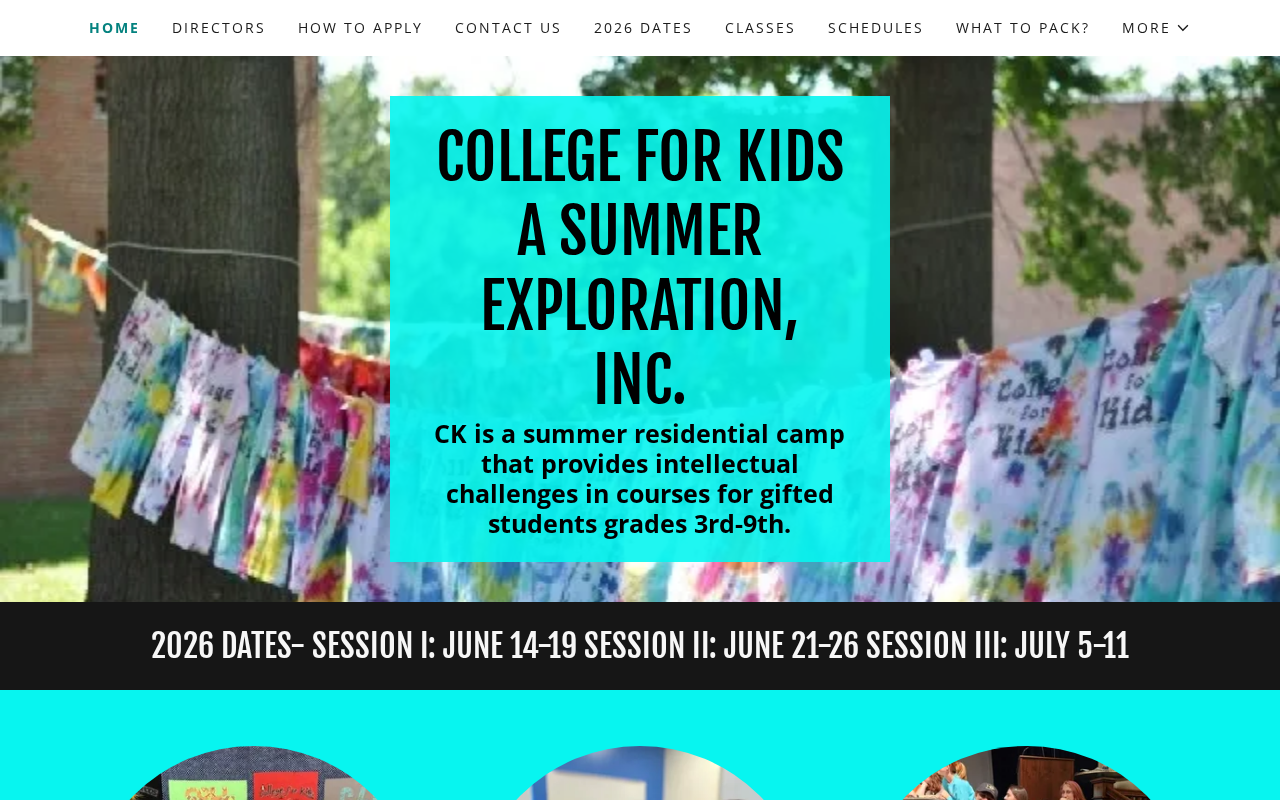Select CLASSES in the navigation bar
Image resolution: width=1280 pixels, height=800 pixels.
coord(760,28)
